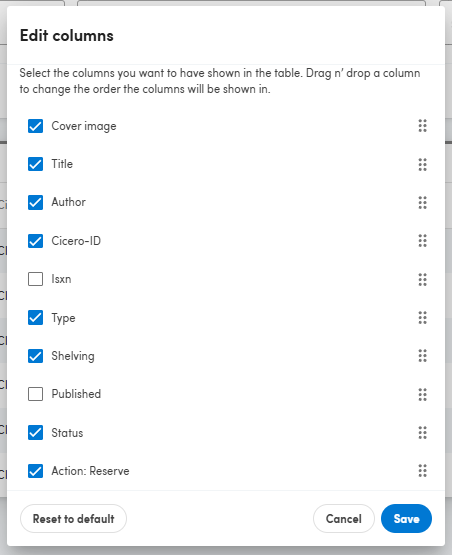Image resolution: width=452 pixels, height=555 pixels.
Task: Select the Published row drag handle
Action: point(422,394)
